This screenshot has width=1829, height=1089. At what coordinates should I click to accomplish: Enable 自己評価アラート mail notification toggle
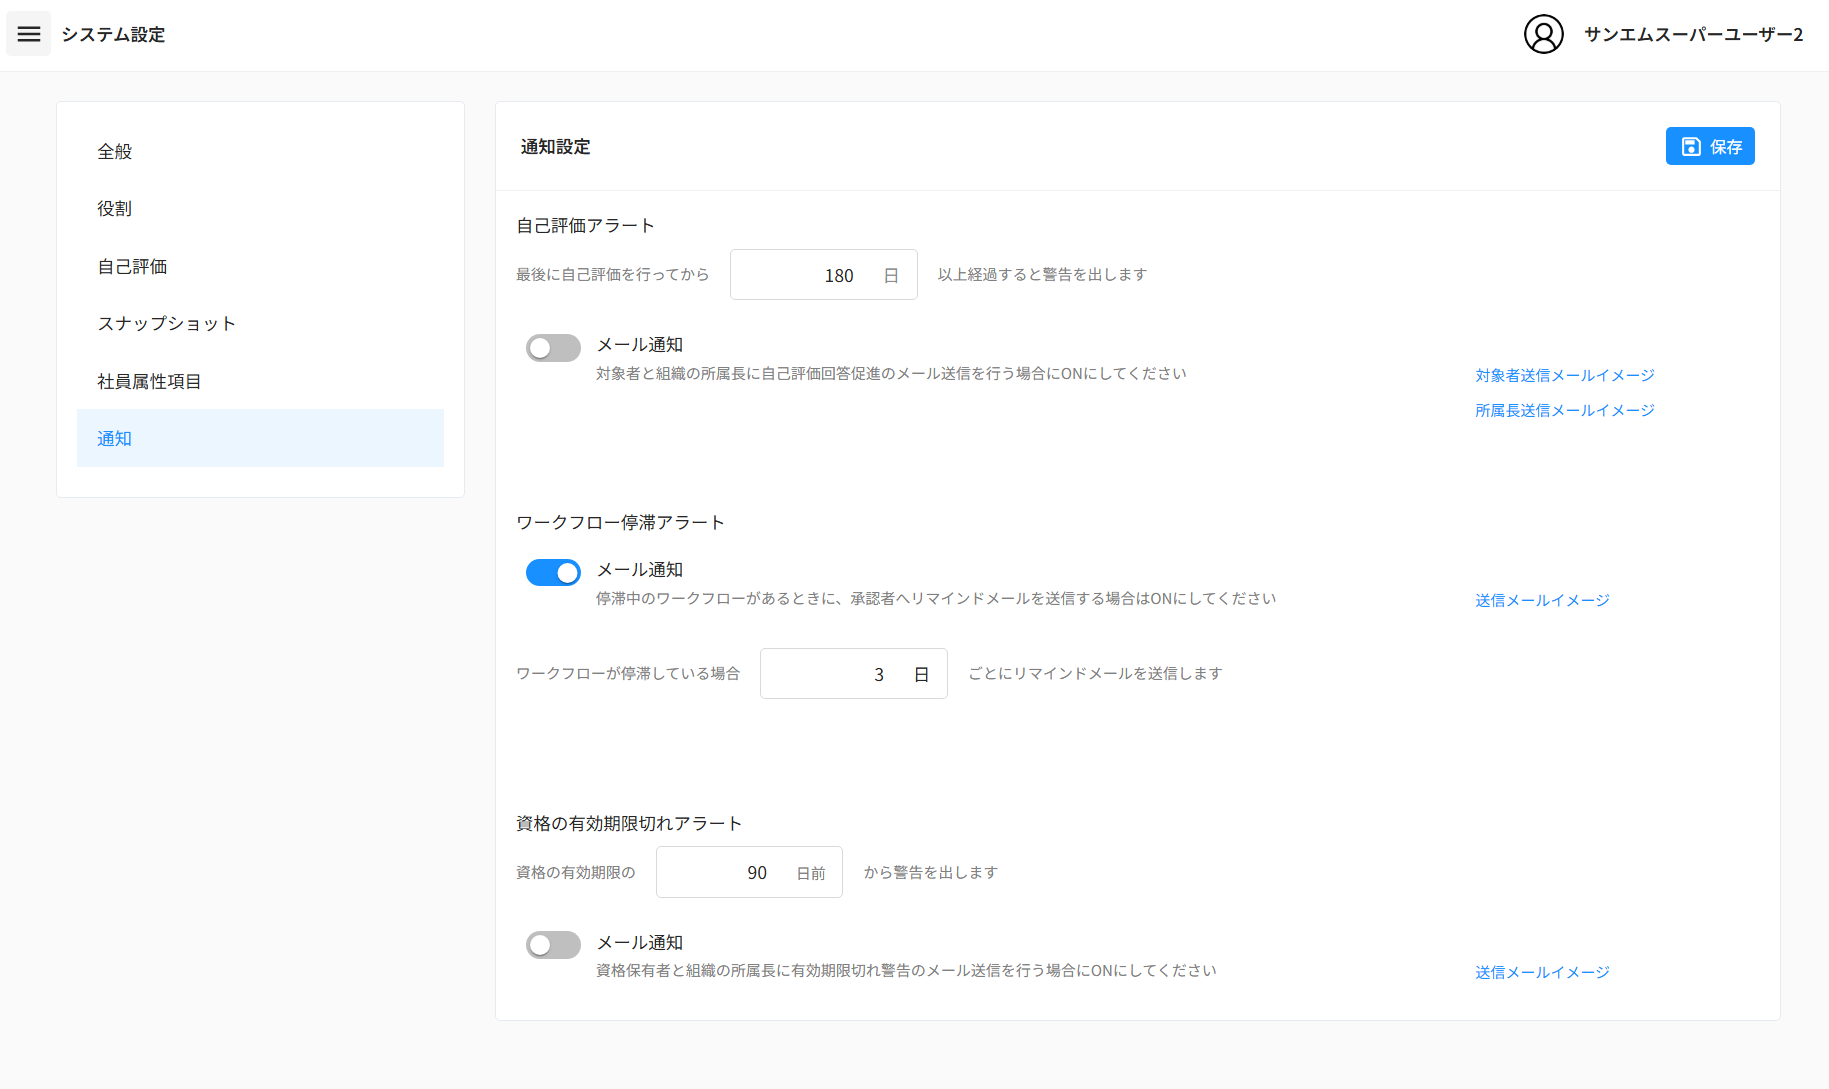point(553,348)
